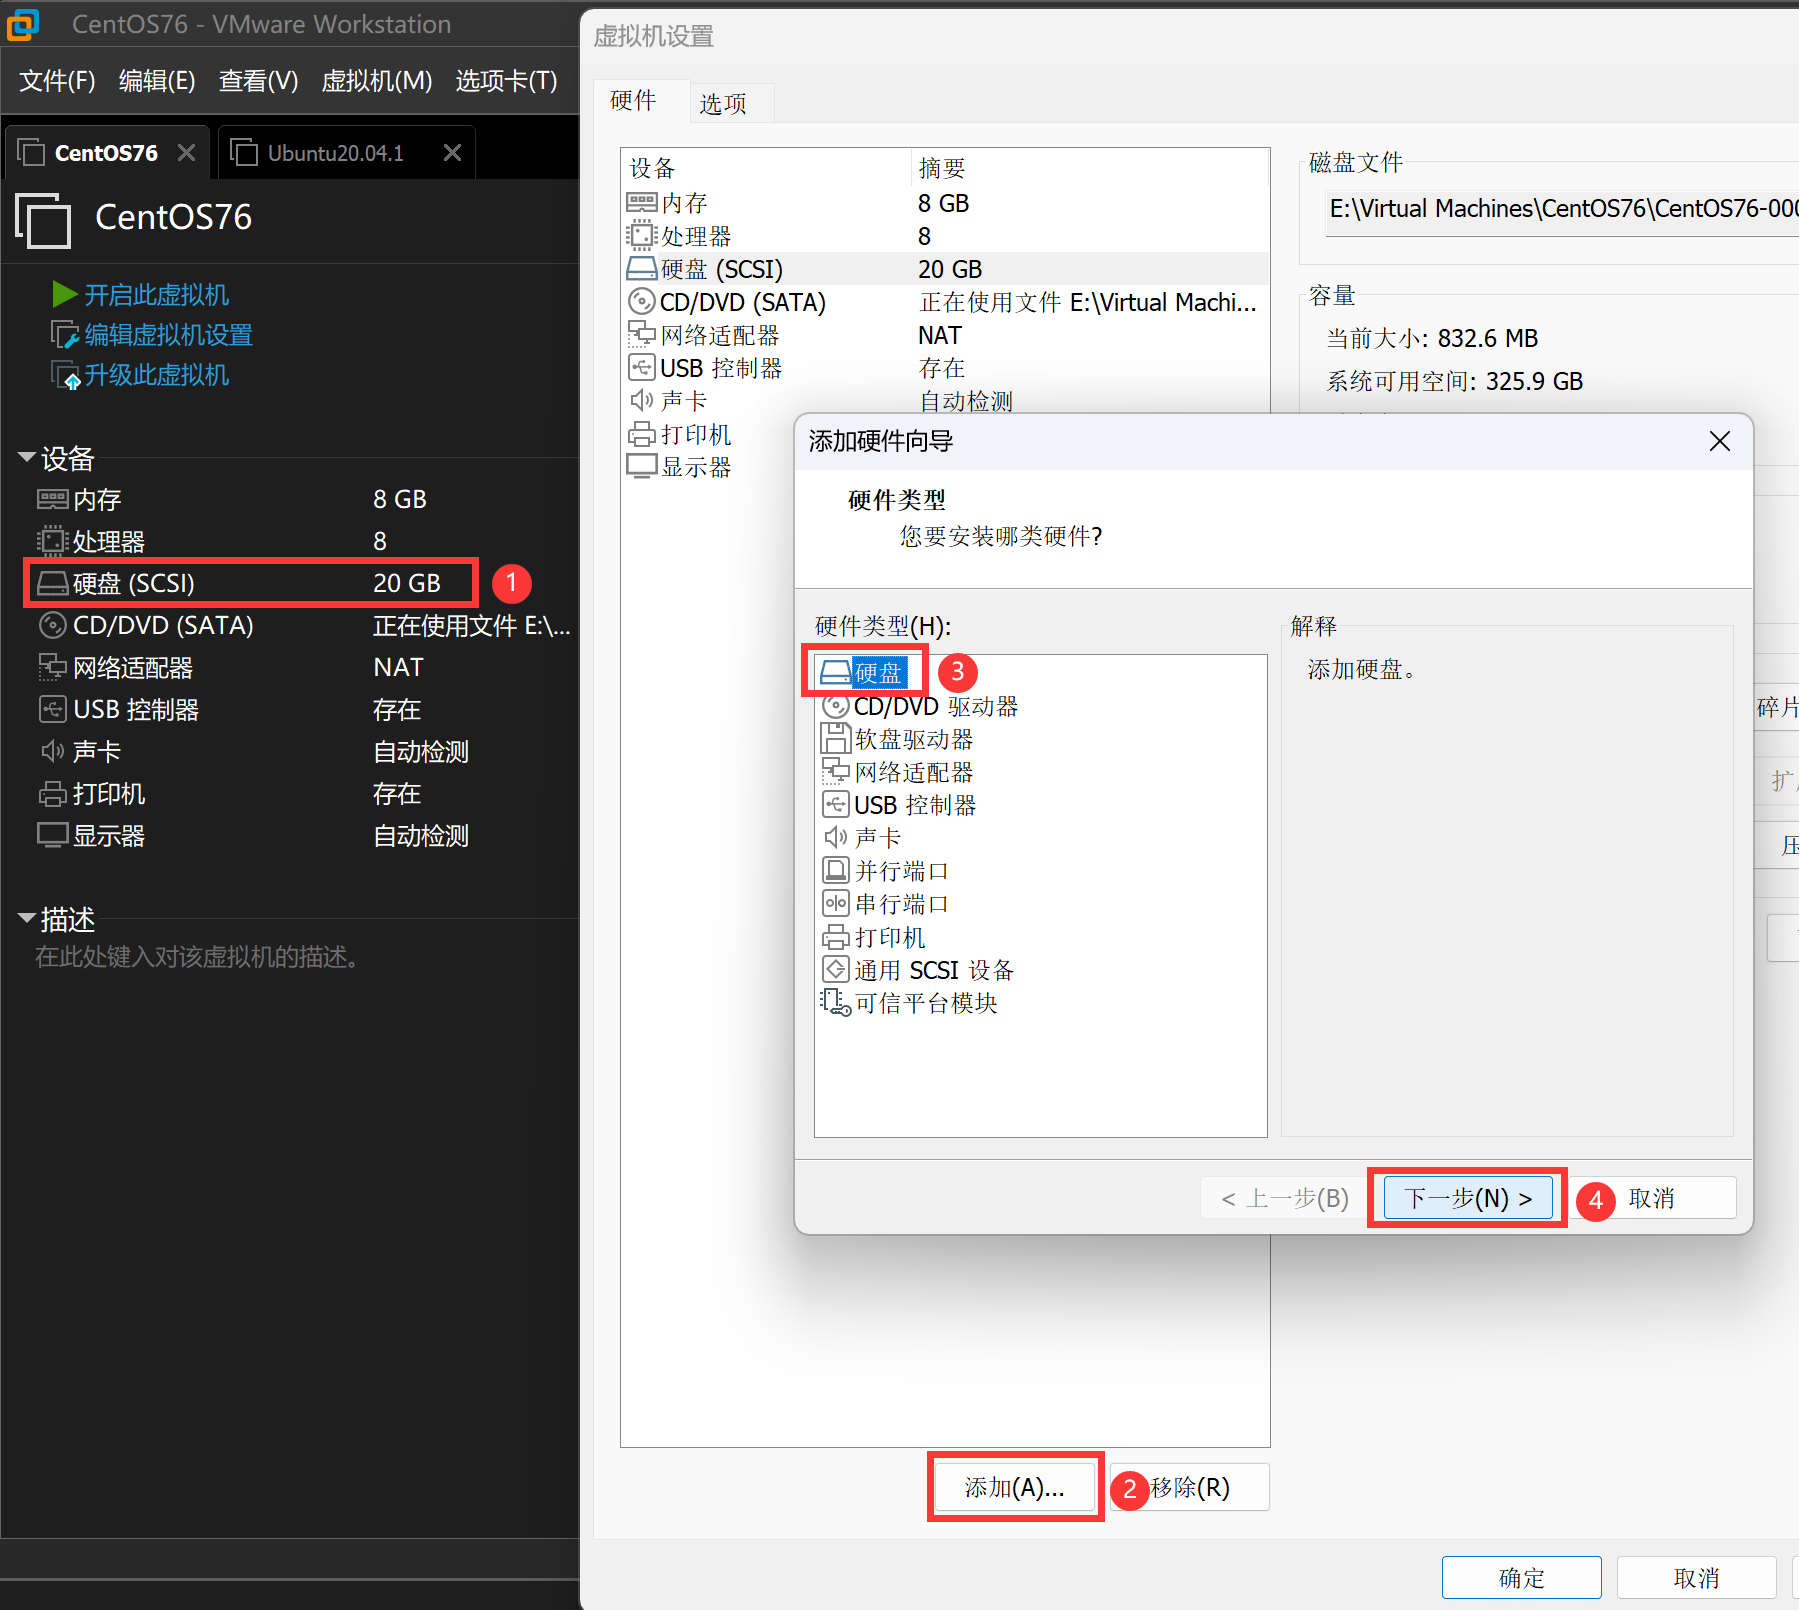Viewport: 1799px width, 1610px height.
Task: Select 硬盘 (SCSI) row in settings list
Action: pyautogui.click(x=945, y=269)
